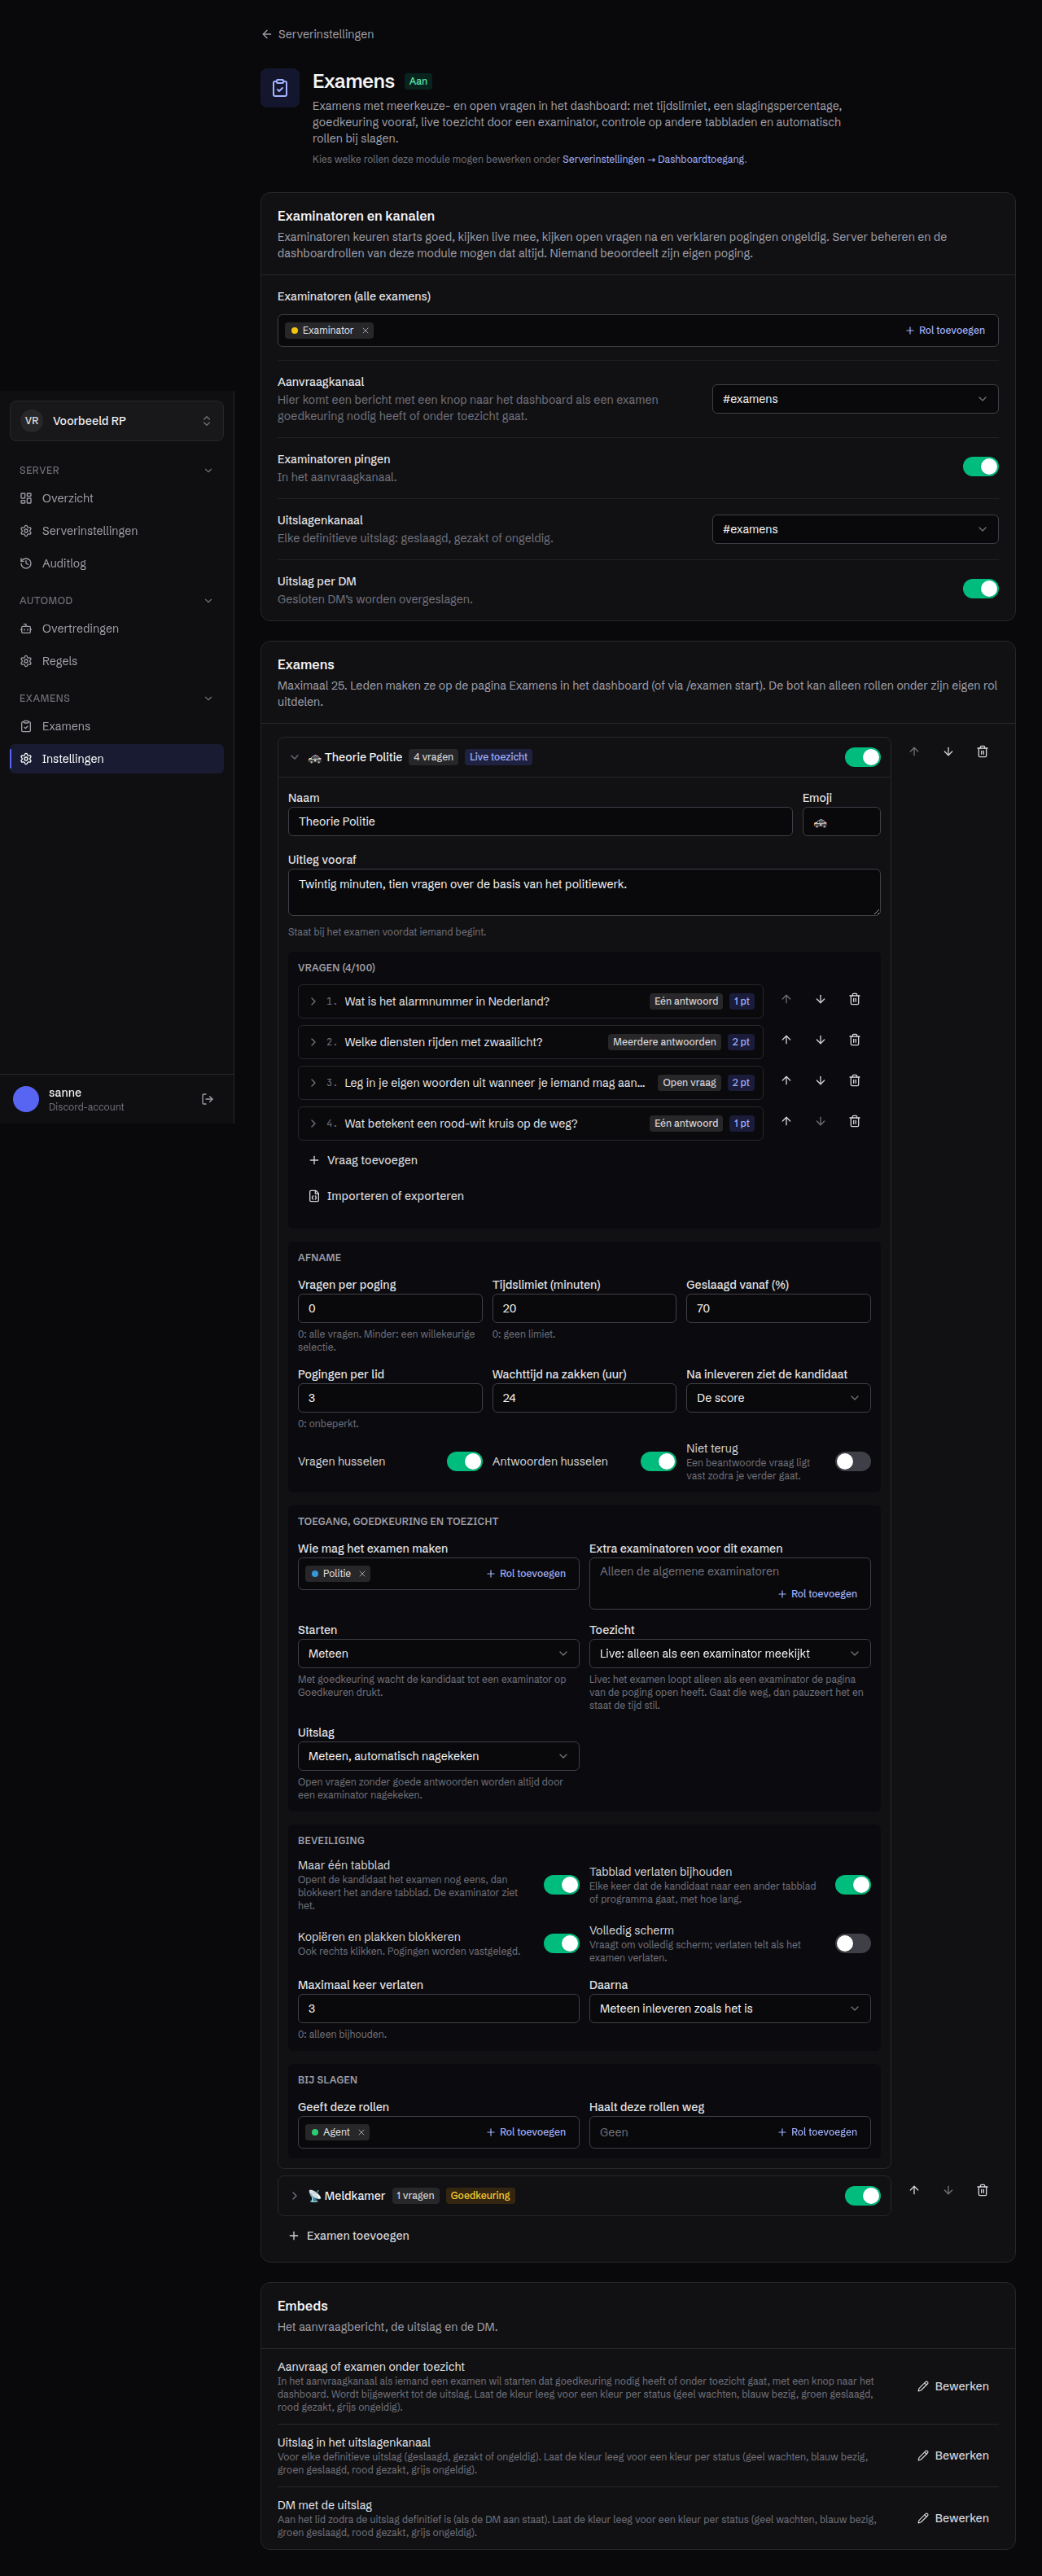Disable the Theorie Politie exam toggle
The image size is (1042, 2576).
(862, 757)
